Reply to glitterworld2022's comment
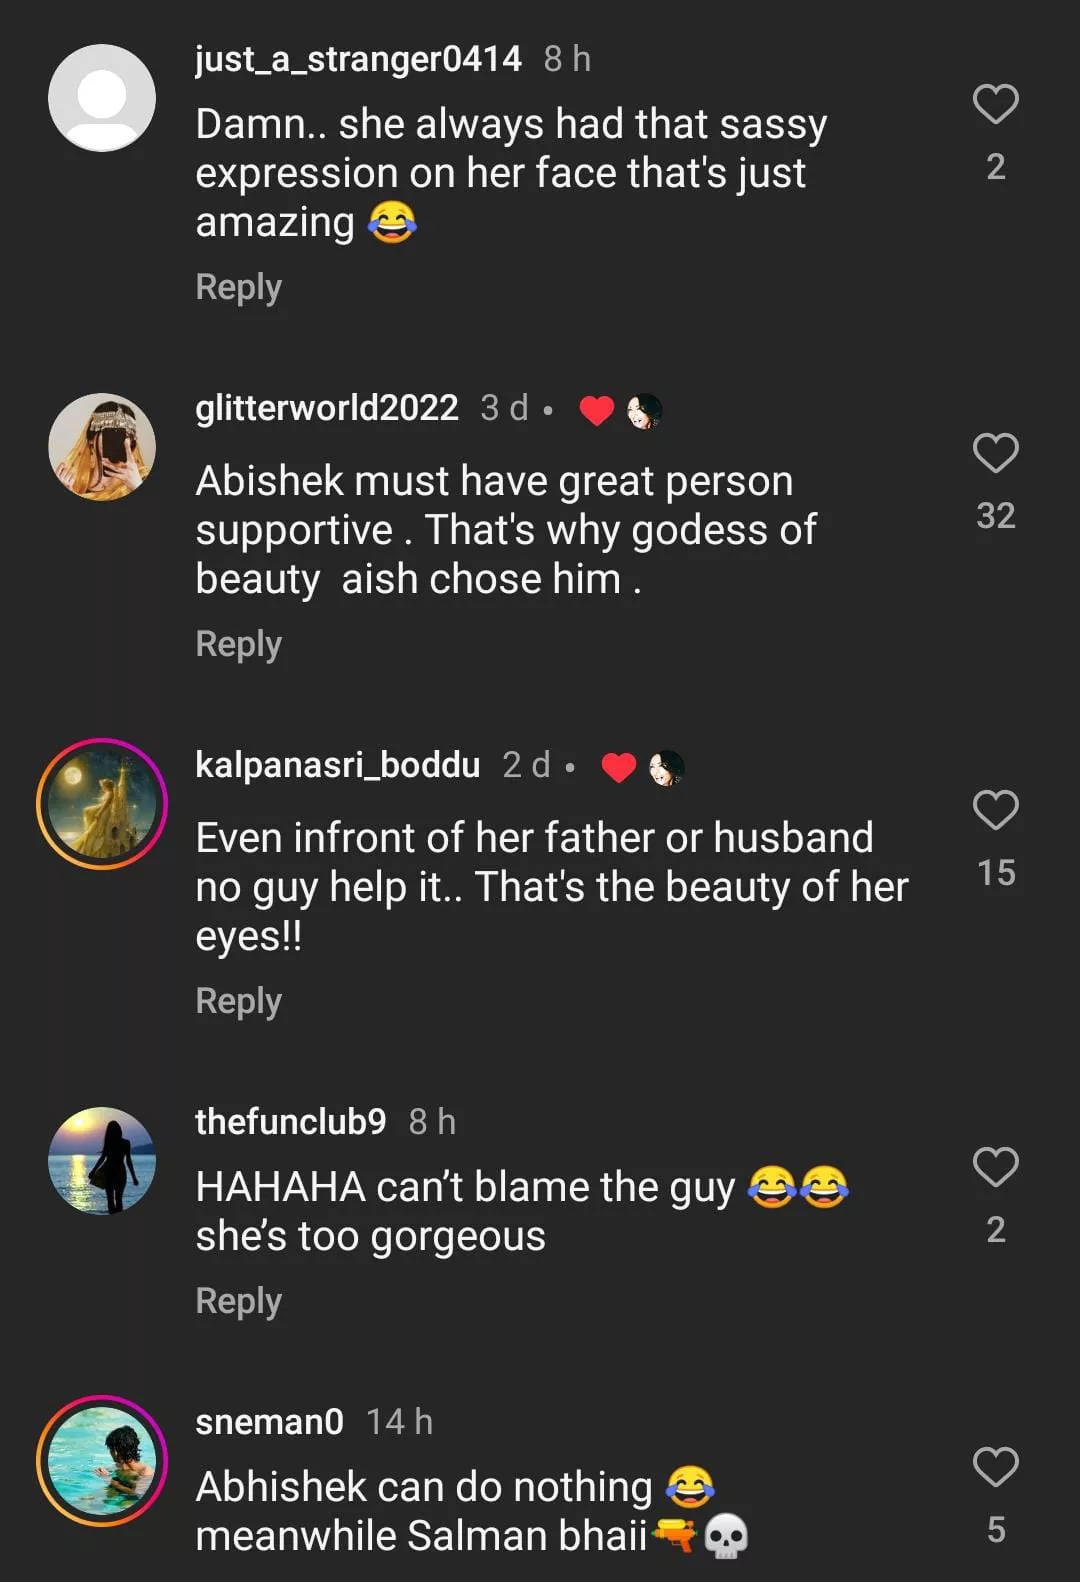The height and width of the screenshot is (1582, 1080). 238,644
